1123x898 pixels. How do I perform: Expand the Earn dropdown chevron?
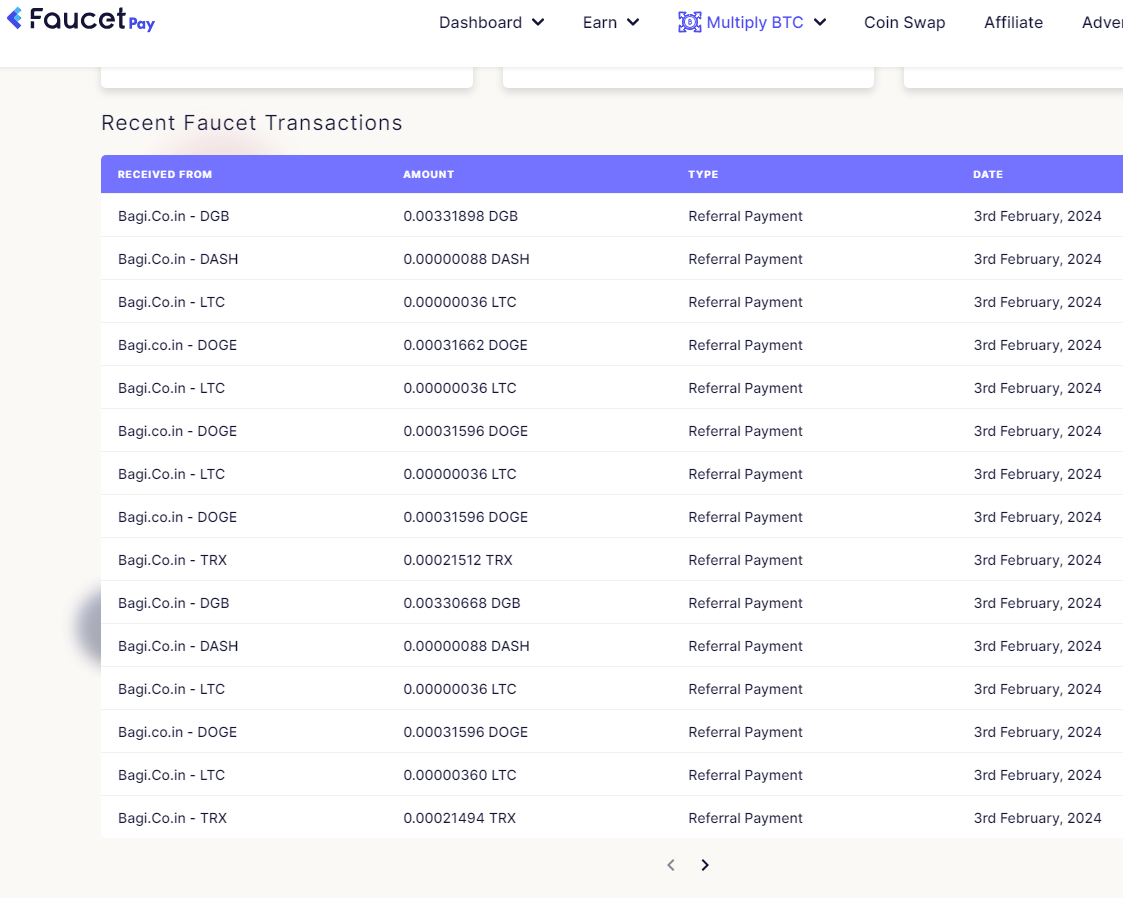[x=633, y=22]
